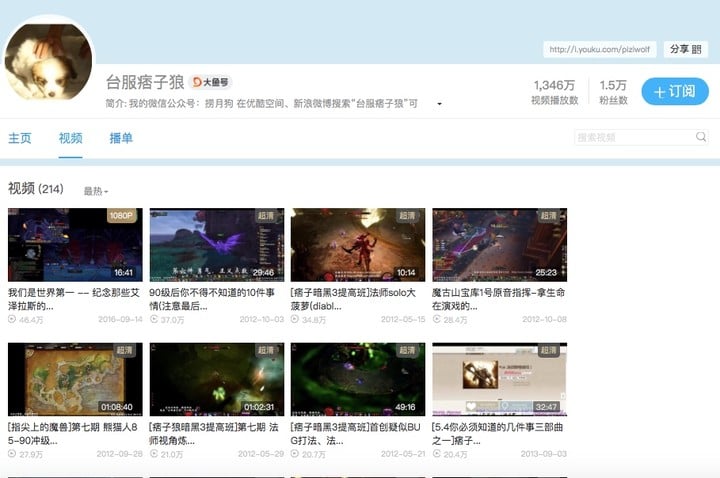The image size is (720, 478).
Task: Open video title 魔古山宝库1号原音指挥
Action: tap(499, 299)
